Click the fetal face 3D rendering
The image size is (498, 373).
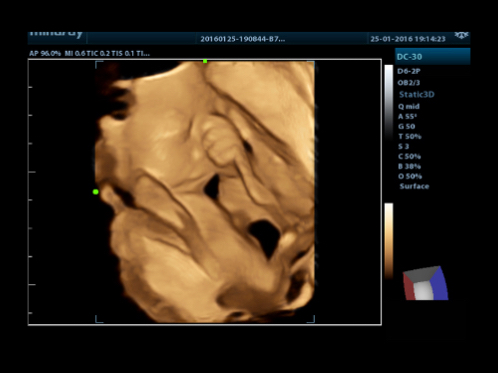click(205, 192)
